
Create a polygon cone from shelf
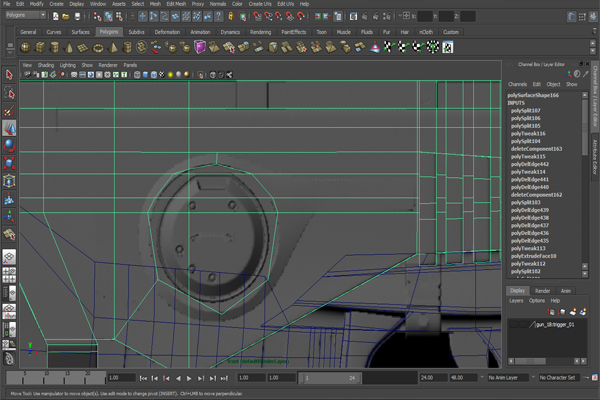tap(69, 47)
